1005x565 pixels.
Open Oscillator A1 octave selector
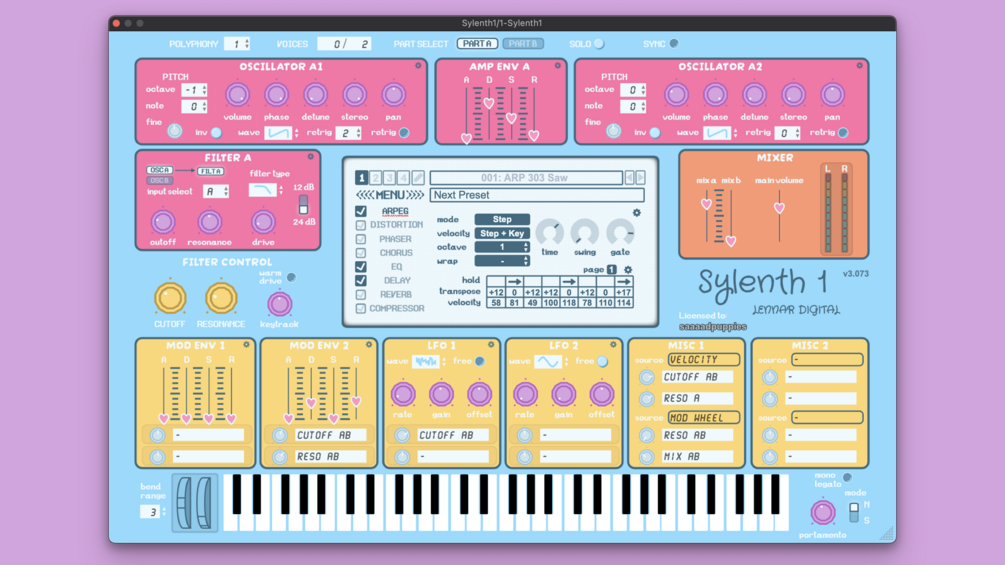click(x=194, y=90)
